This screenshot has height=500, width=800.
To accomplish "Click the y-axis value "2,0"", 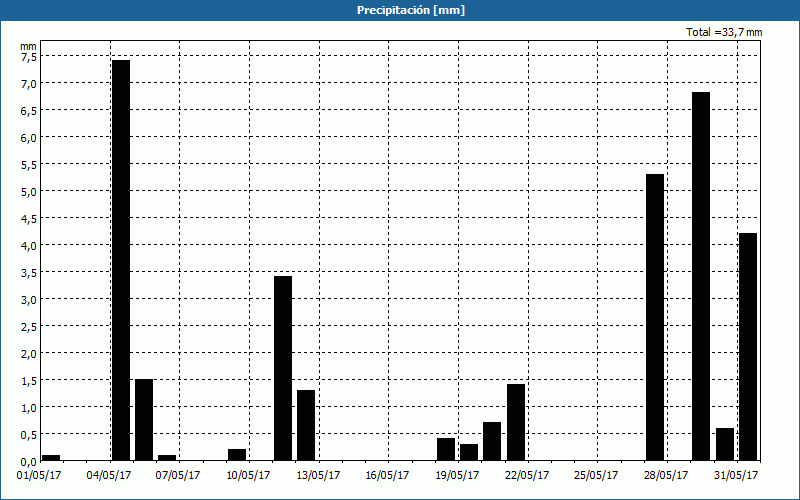I will point(29,354).
